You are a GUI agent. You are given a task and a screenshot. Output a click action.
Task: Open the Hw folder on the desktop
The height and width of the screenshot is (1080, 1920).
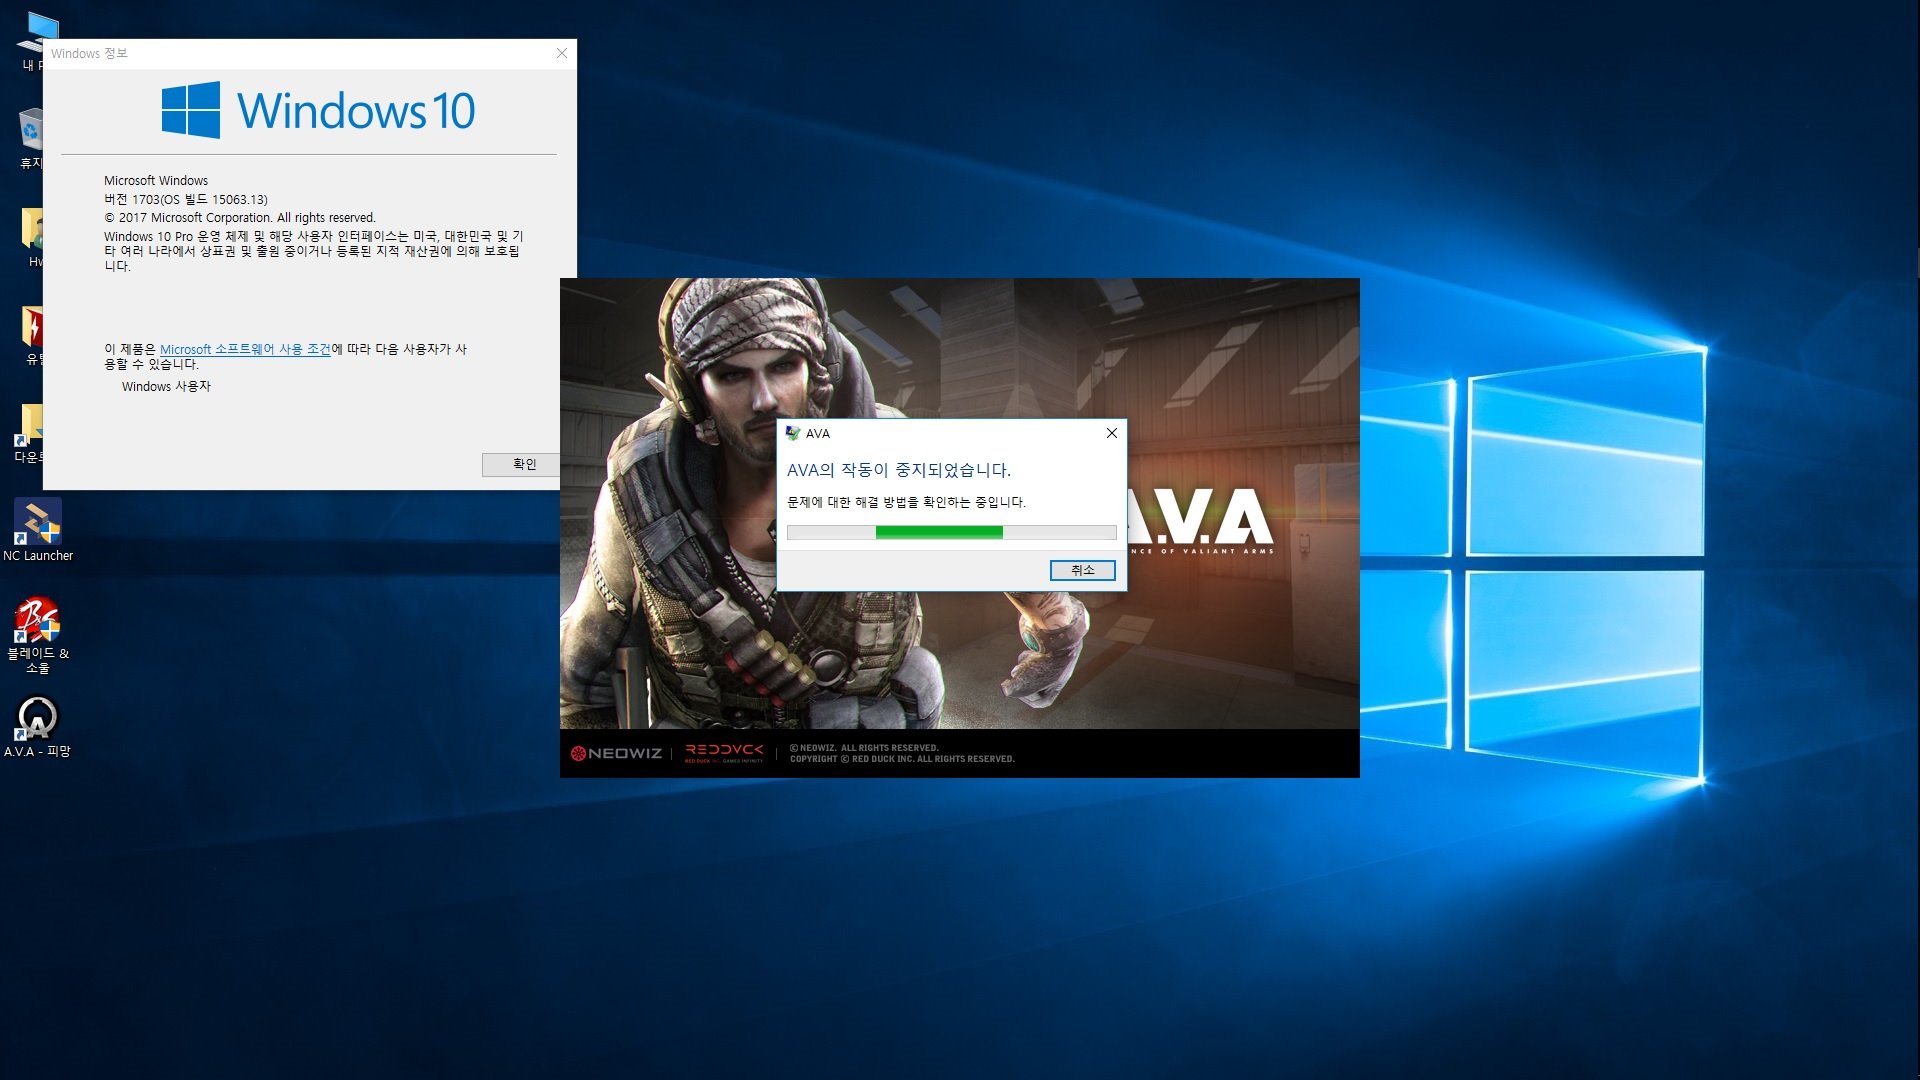(33, 228)
